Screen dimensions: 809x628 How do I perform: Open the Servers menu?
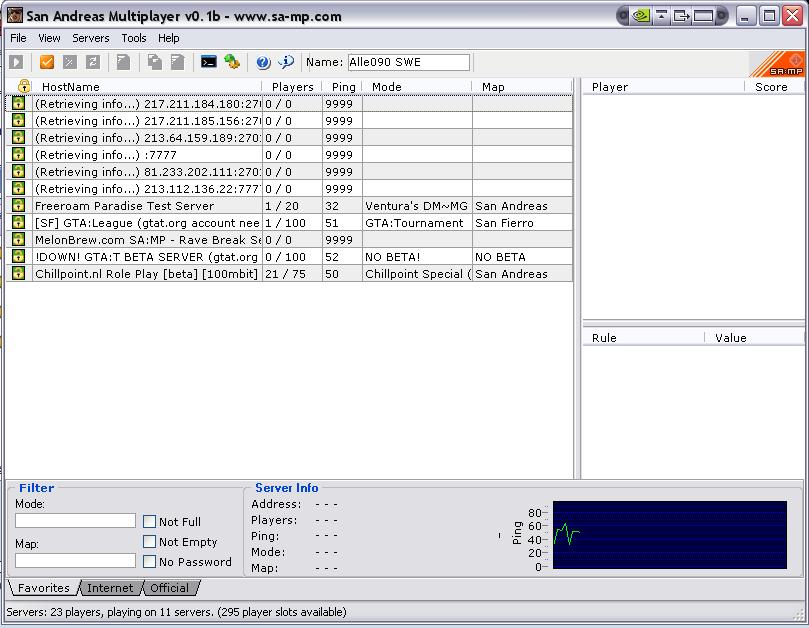[x=91, y=38]
